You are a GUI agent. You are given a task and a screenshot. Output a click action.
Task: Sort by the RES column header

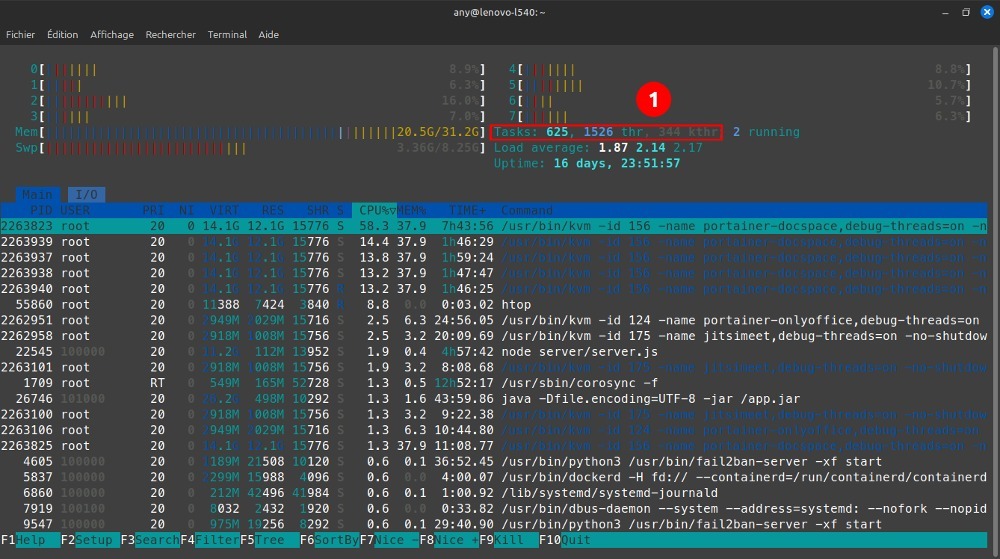tap(273, 210)
